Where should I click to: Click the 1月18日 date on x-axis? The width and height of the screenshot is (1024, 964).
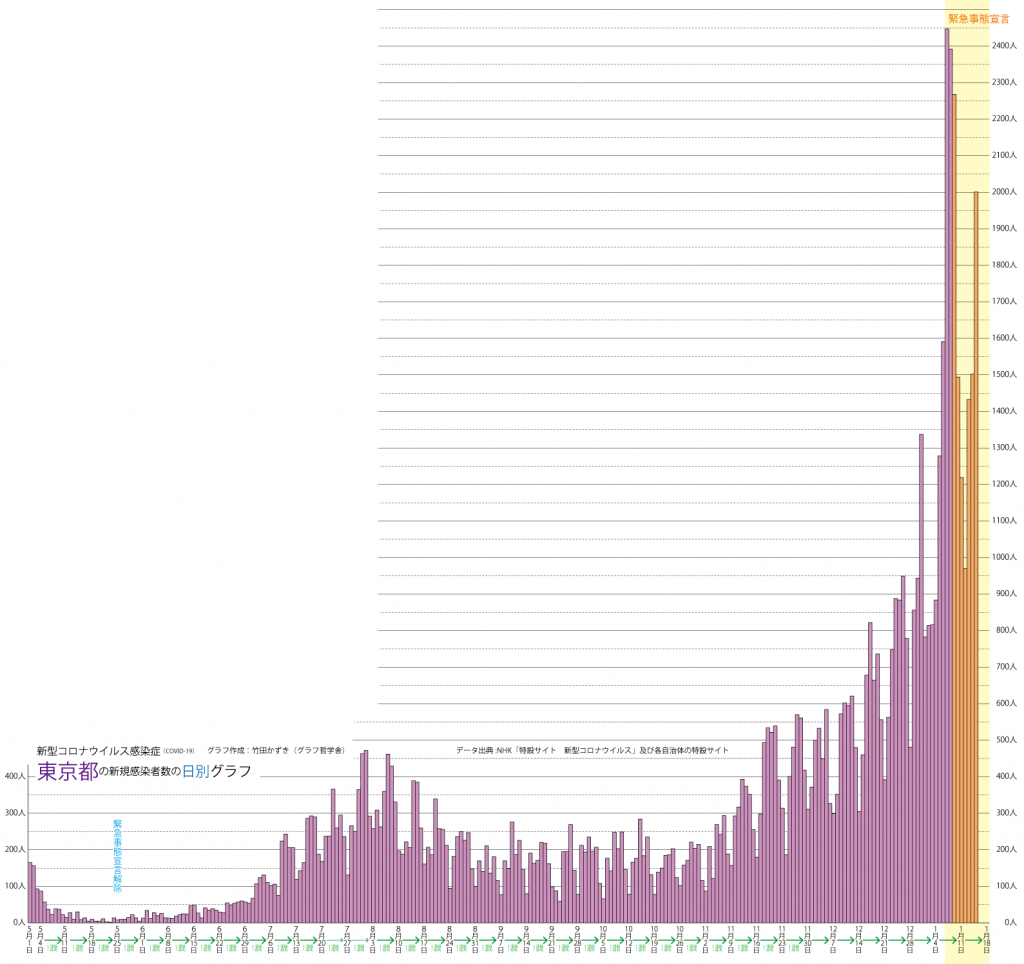(987, 942)
